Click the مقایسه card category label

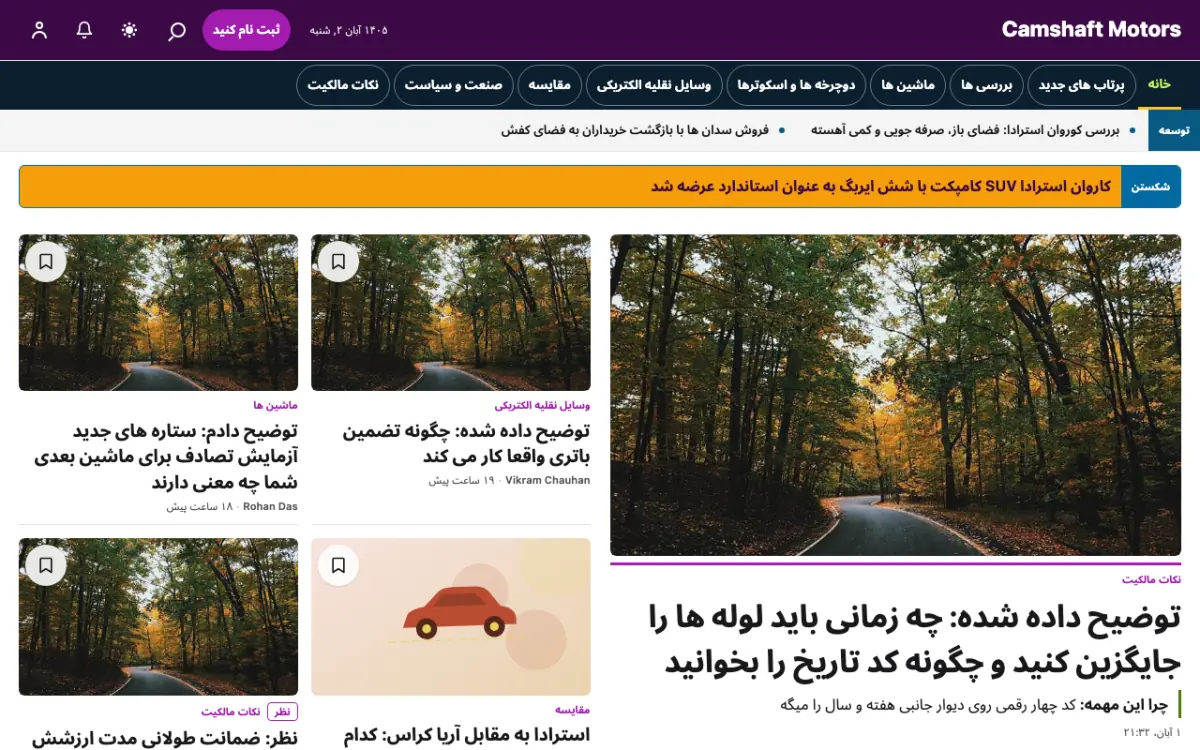coord(572,710)
